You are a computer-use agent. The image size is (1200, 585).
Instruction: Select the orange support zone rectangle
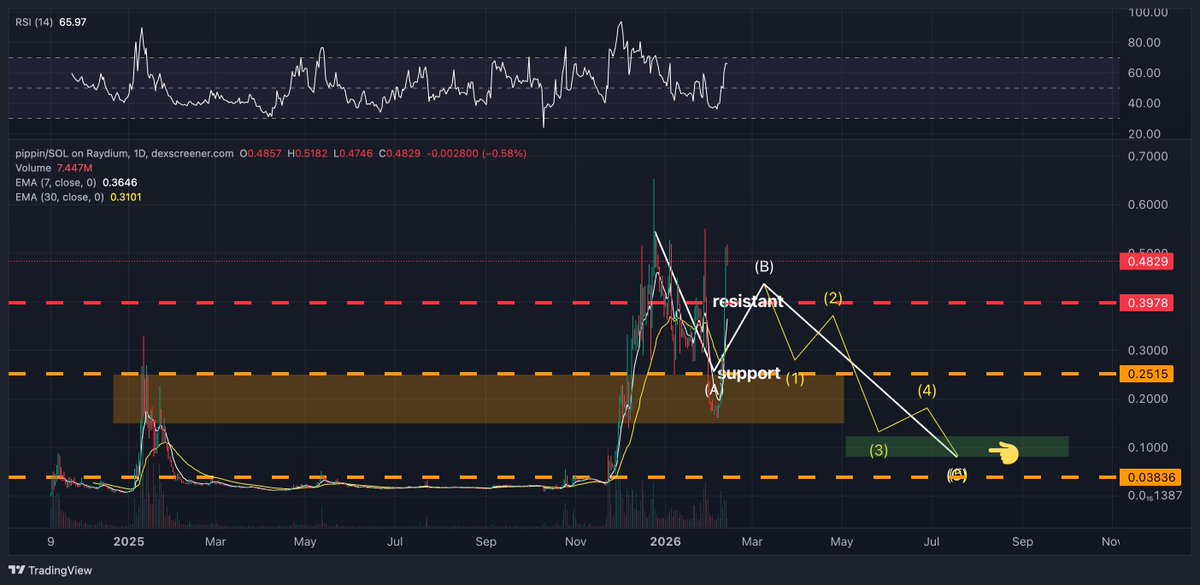click(x=478, y=399)
